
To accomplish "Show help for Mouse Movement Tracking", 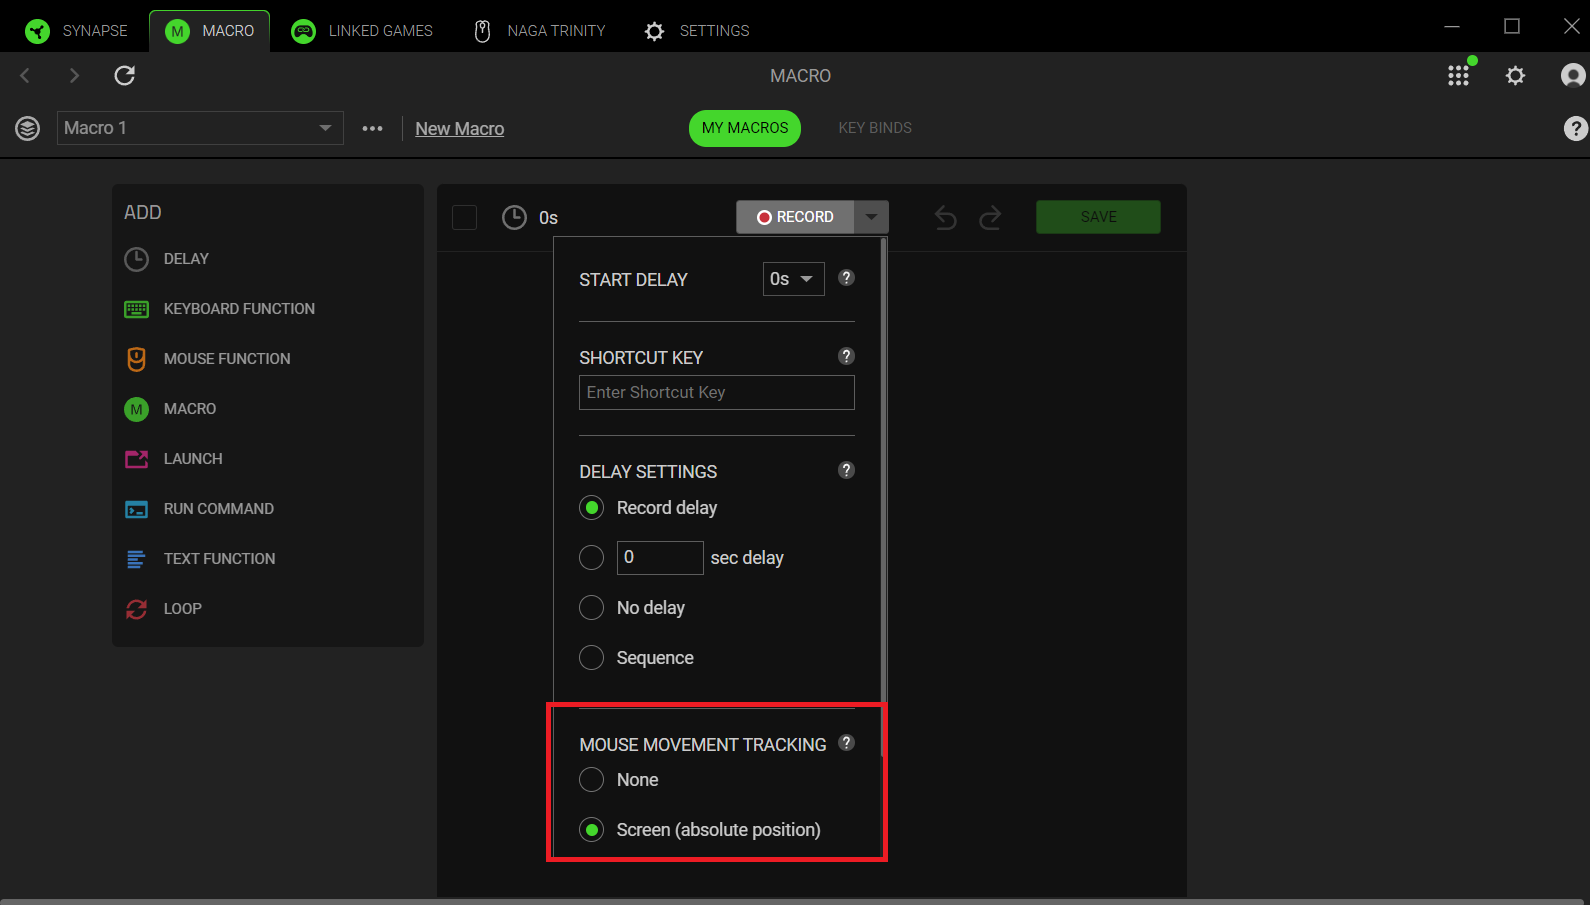I will pyautogui.click(x=846, y=742).
